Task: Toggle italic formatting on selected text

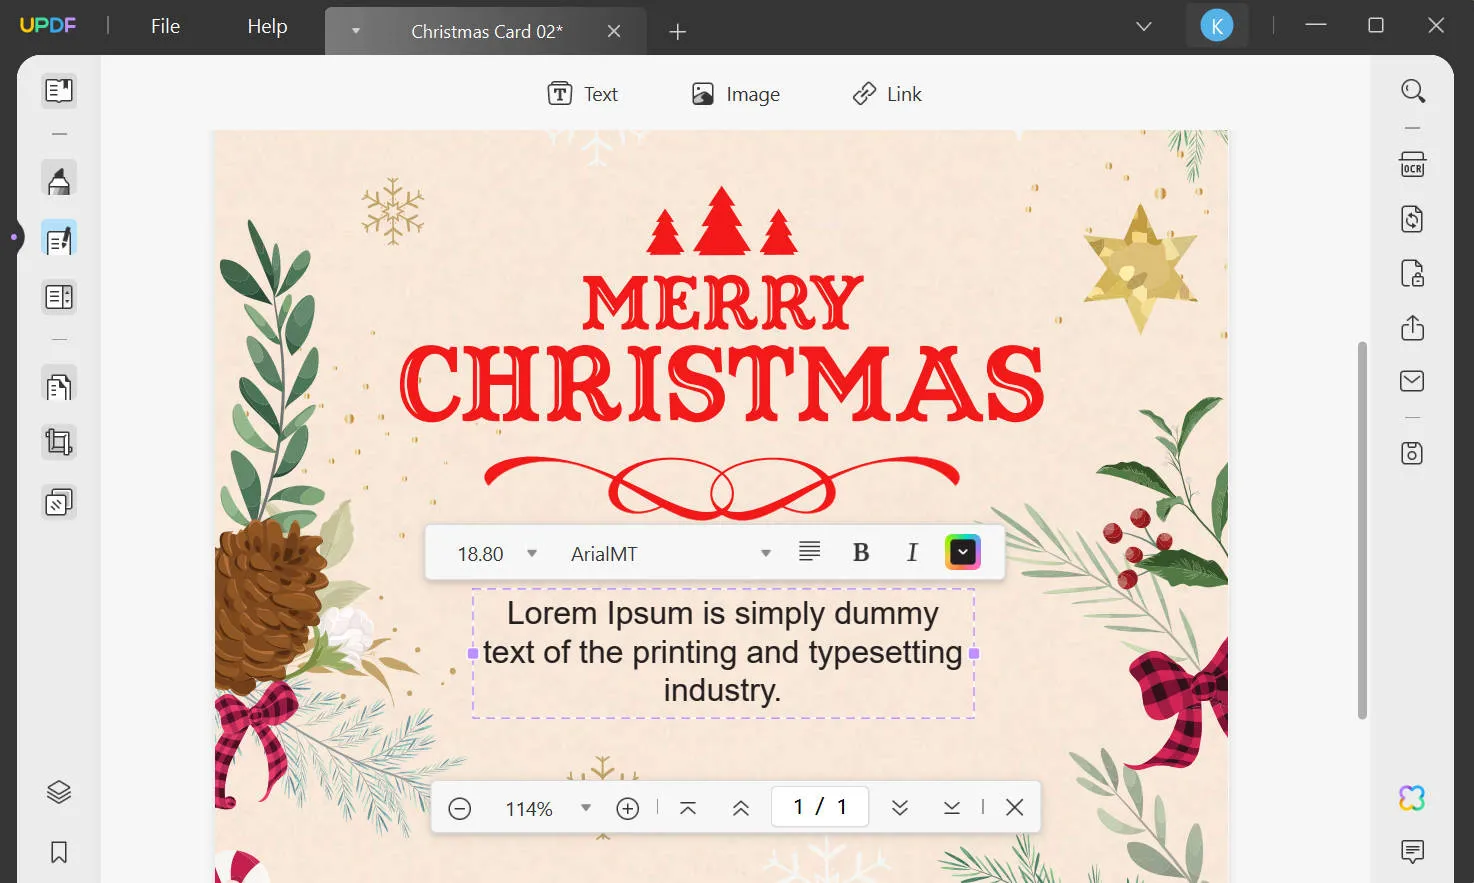Action: tap(911, 551)
